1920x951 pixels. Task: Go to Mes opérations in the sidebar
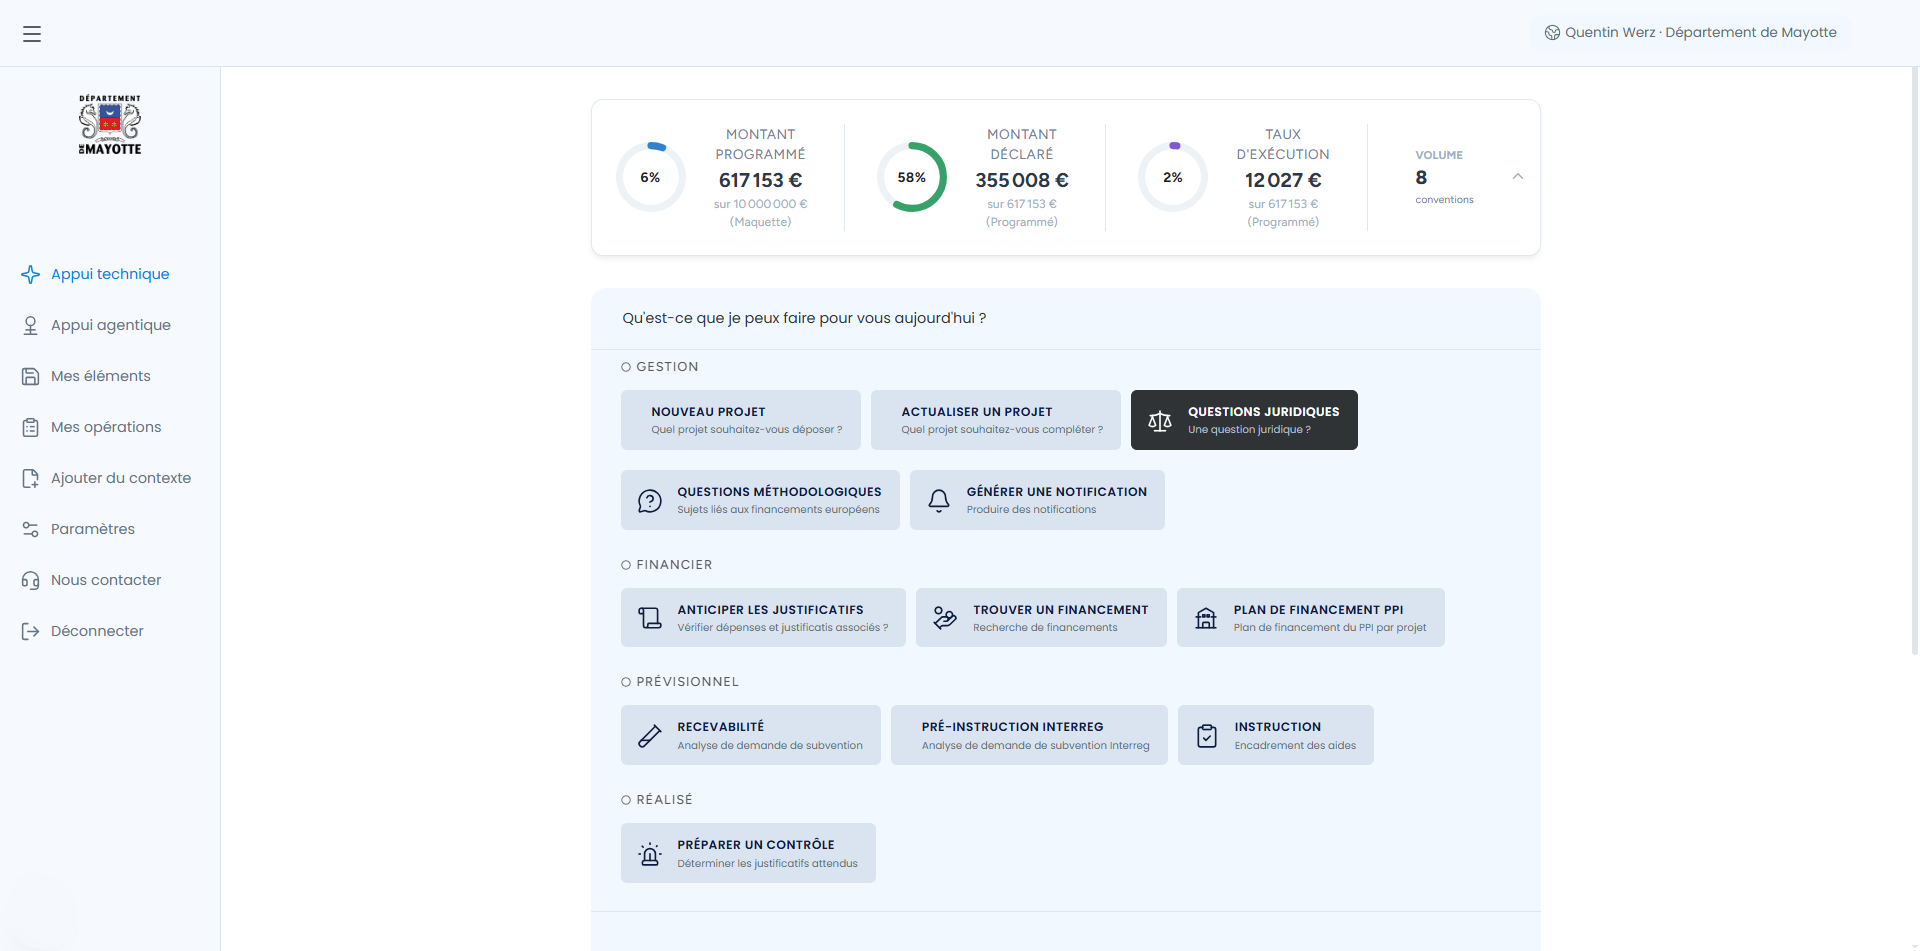pyautogui.click(x=106, y=427)
